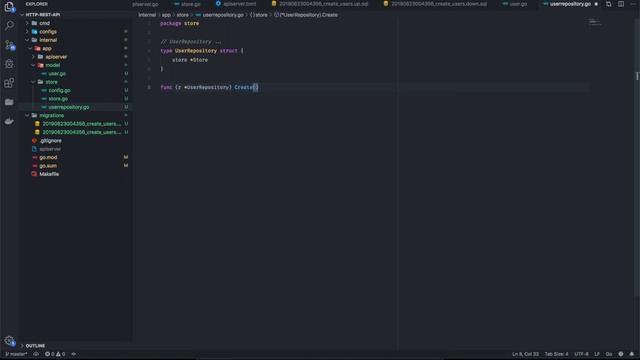
Task: Switch to the store.go tab
Action: [188, 4]
